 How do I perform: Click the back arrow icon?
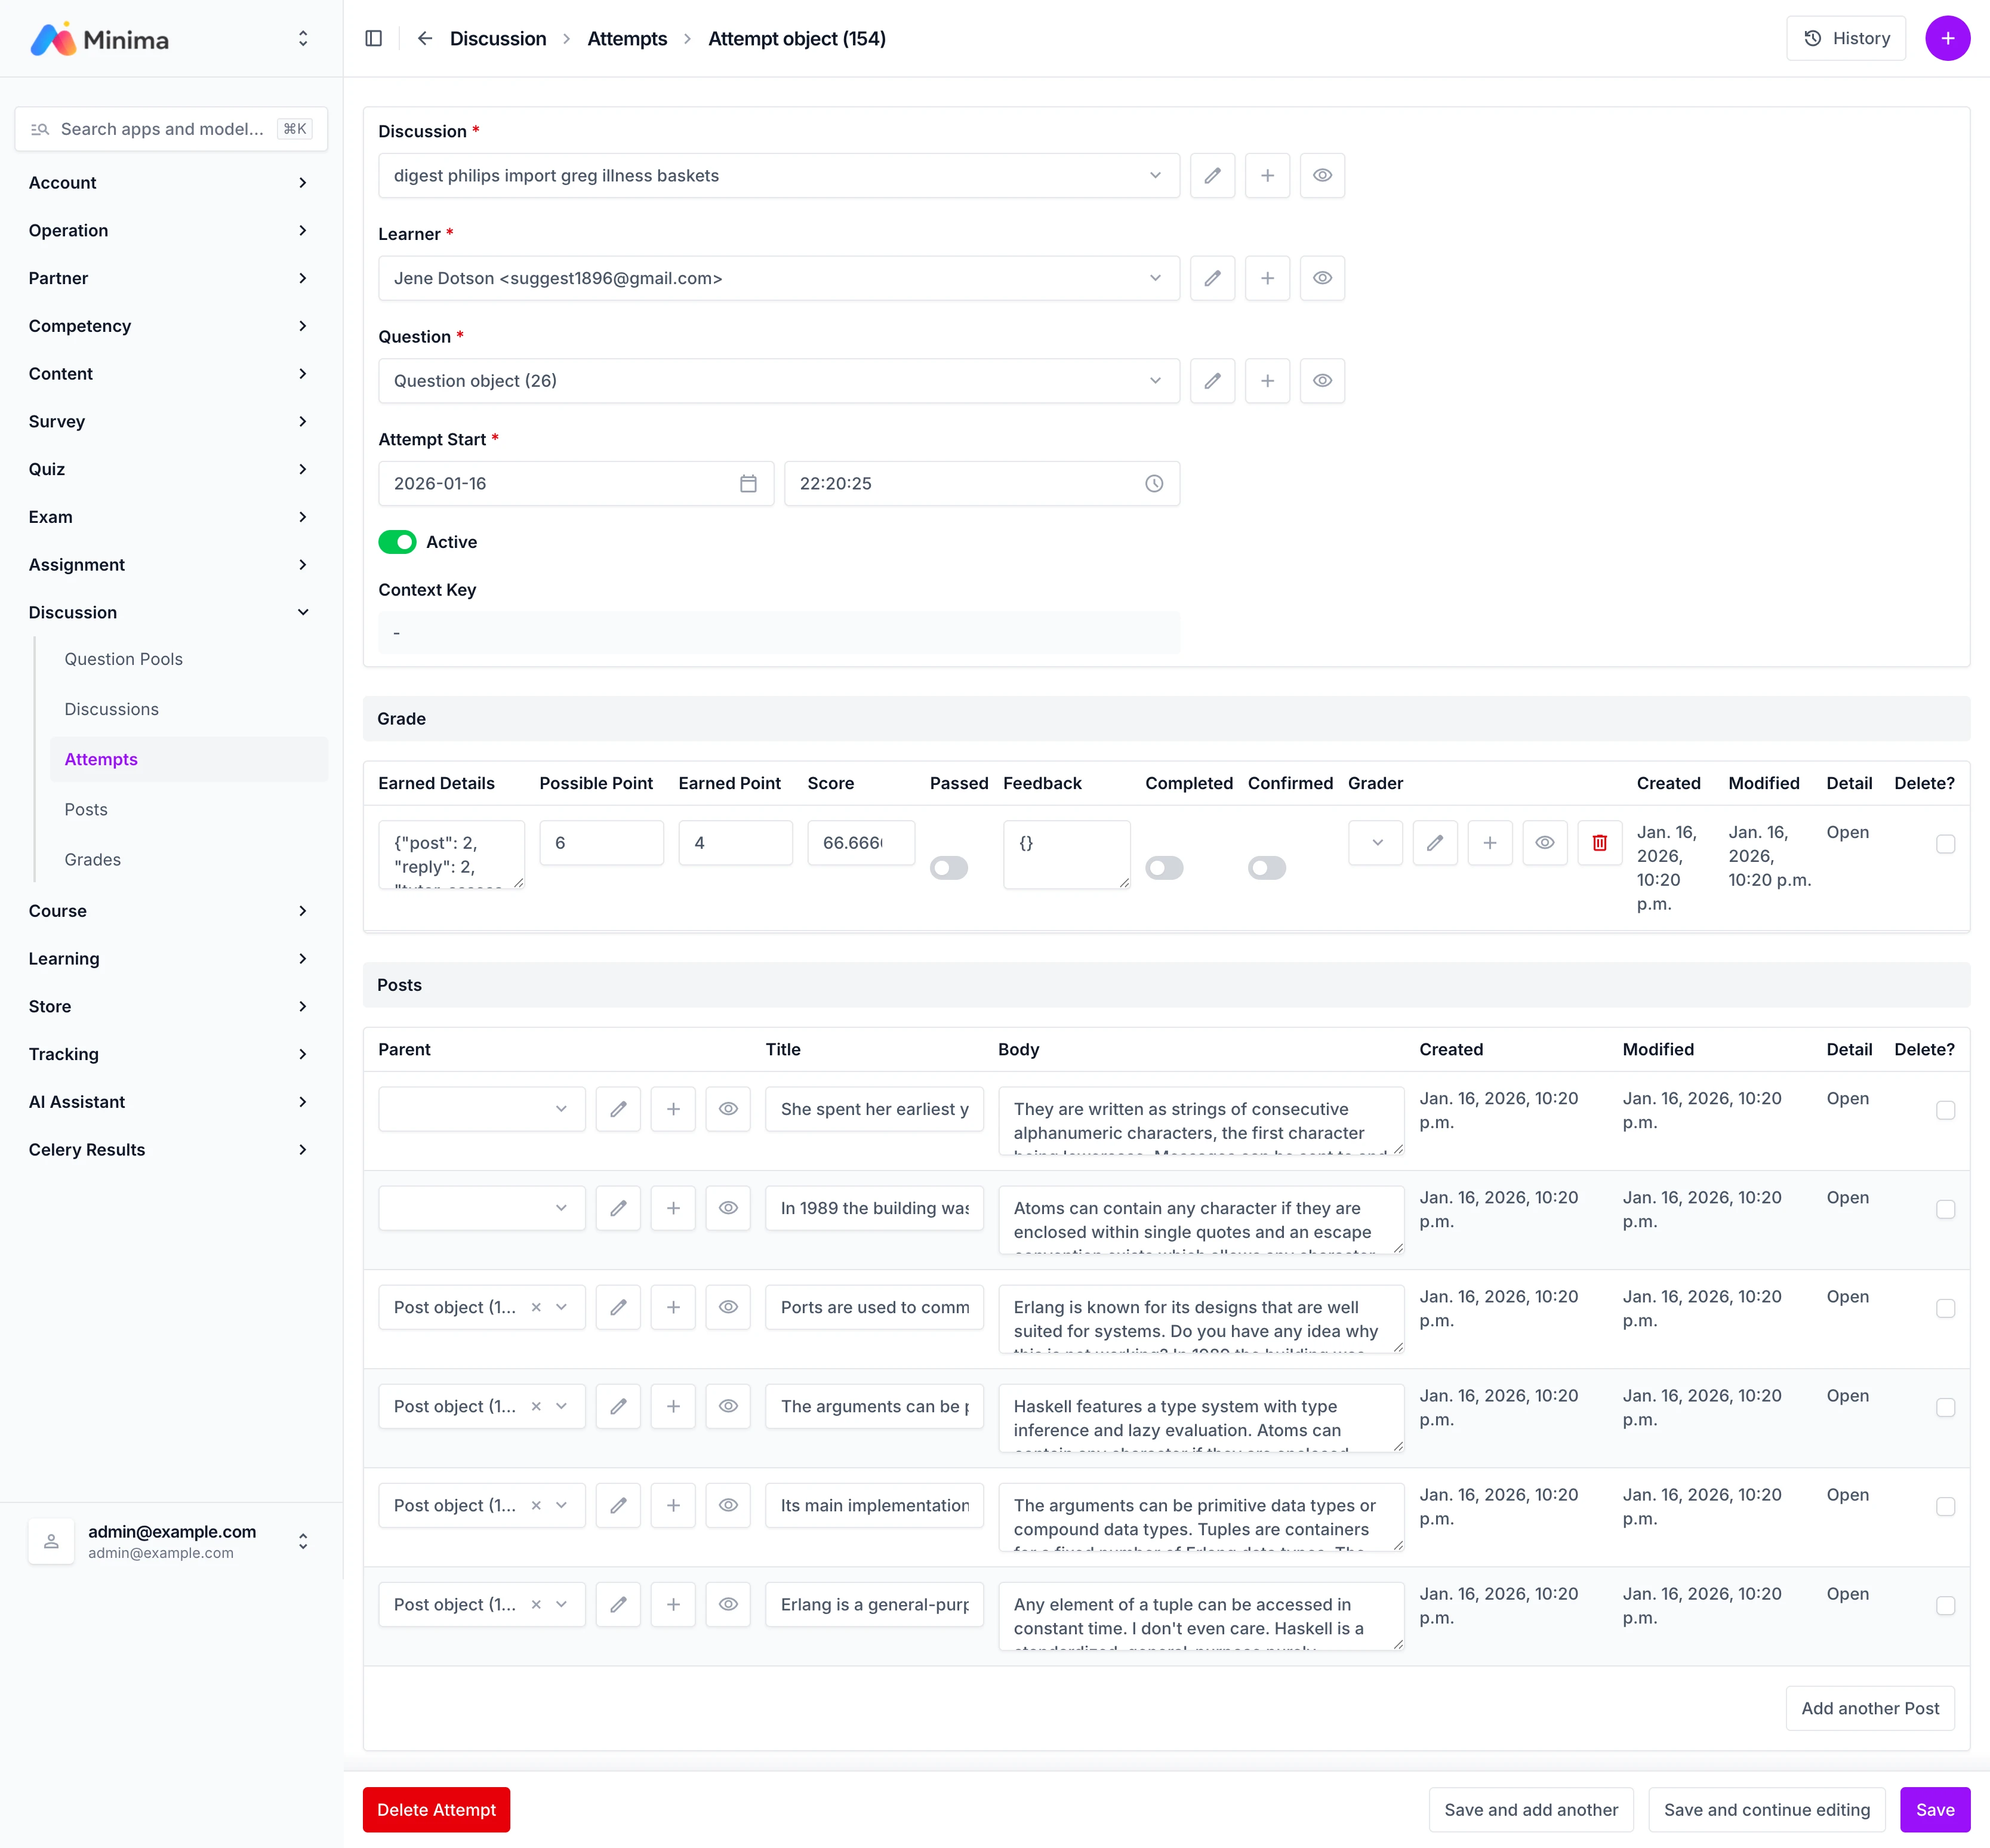point(425,38)
